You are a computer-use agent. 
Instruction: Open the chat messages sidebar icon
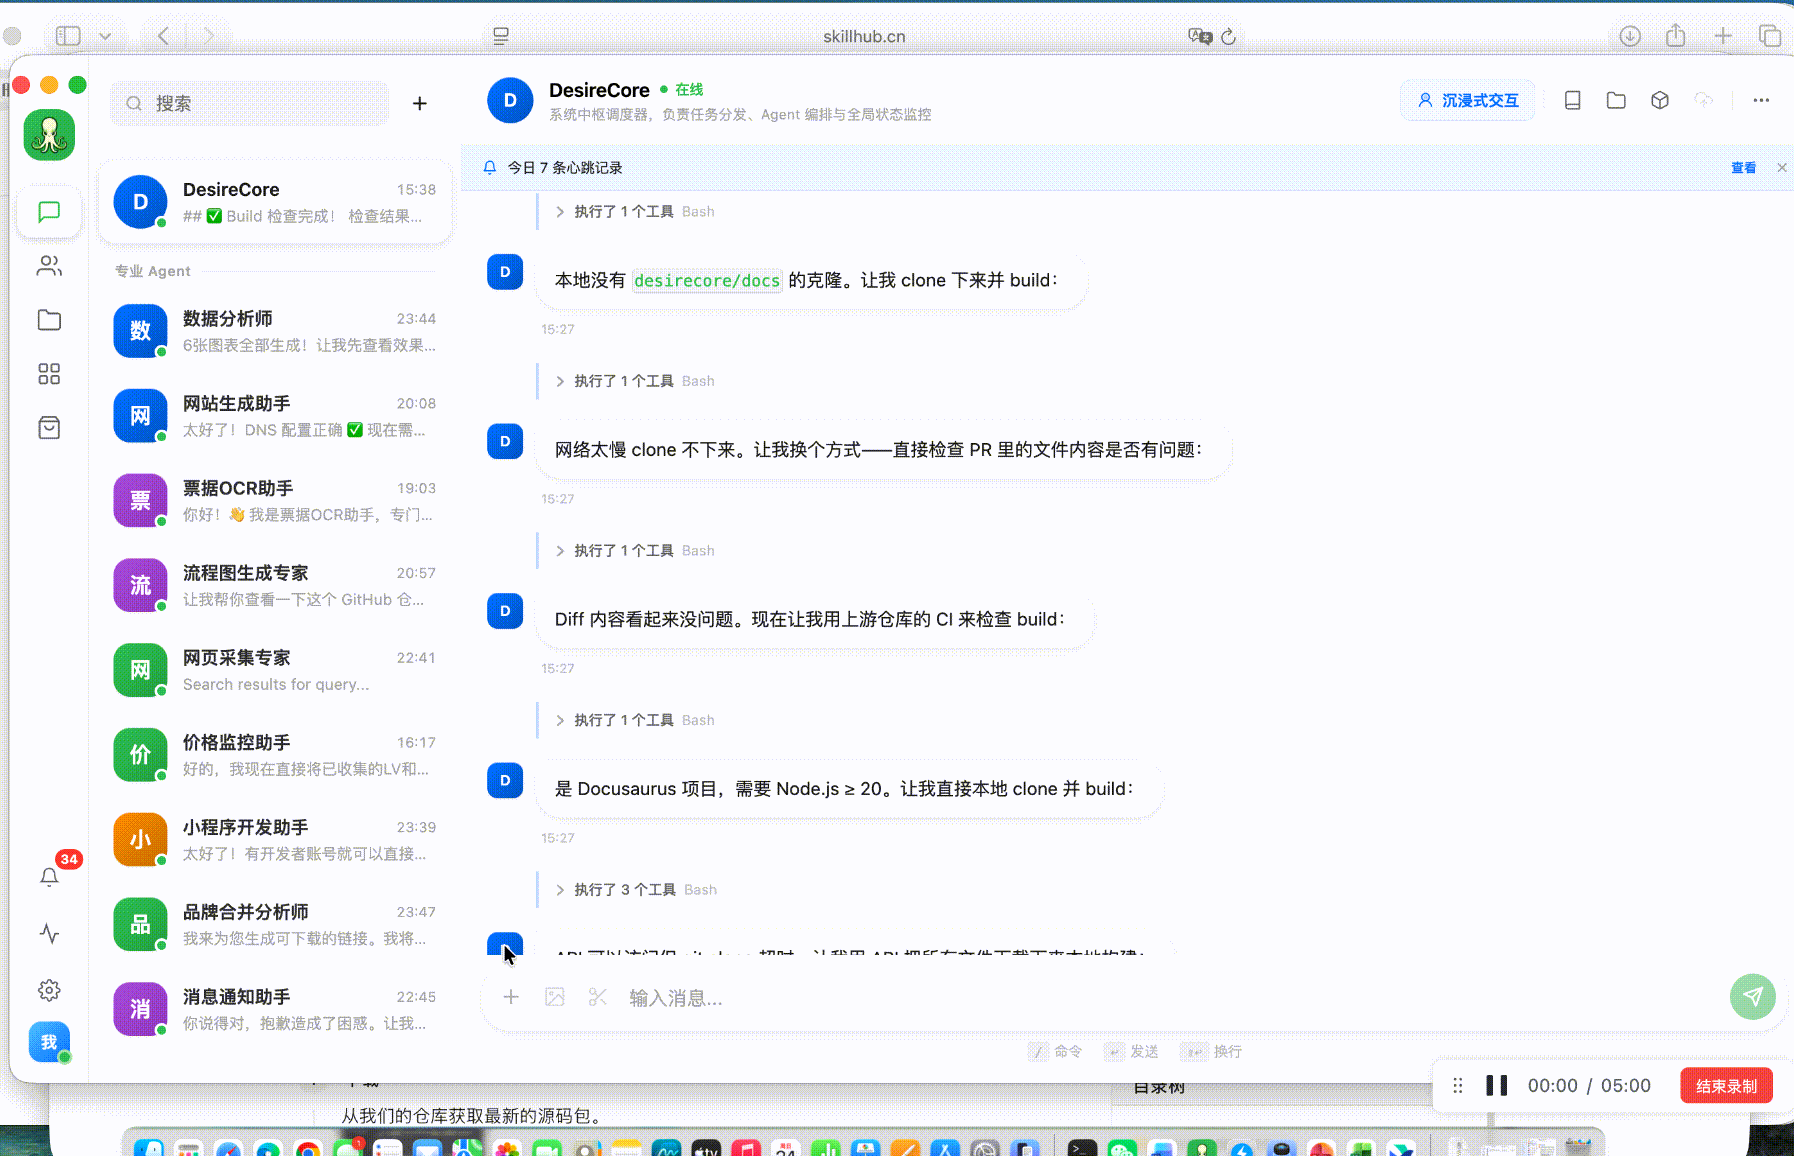pos(49,212)
